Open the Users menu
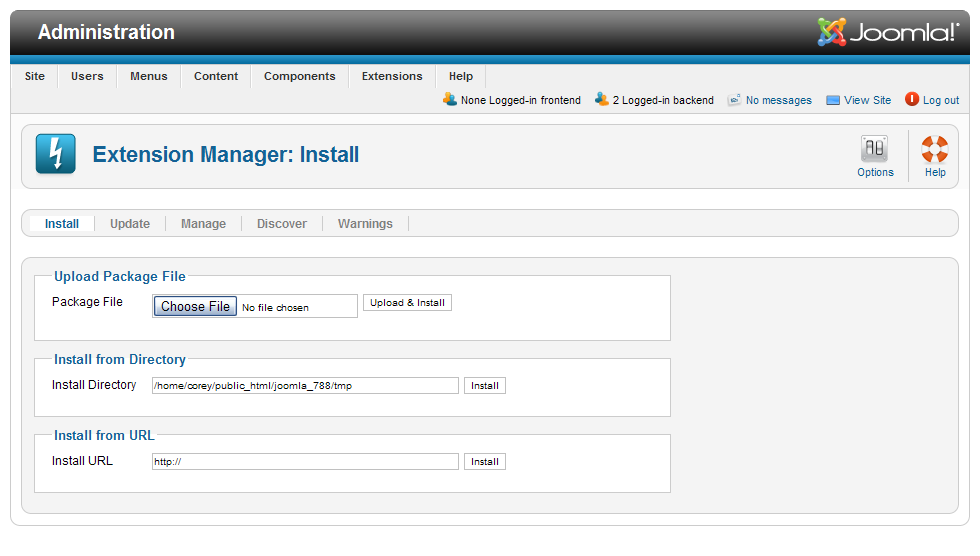The width and height of the screenshot is (980, 556). (x=87, y=76)
